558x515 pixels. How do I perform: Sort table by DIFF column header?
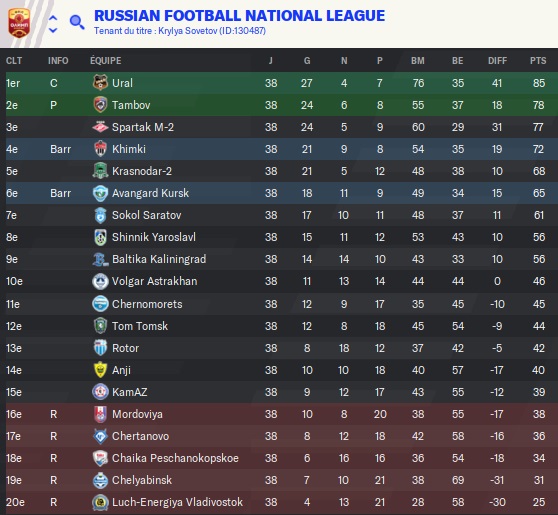[x=497, y=61]
